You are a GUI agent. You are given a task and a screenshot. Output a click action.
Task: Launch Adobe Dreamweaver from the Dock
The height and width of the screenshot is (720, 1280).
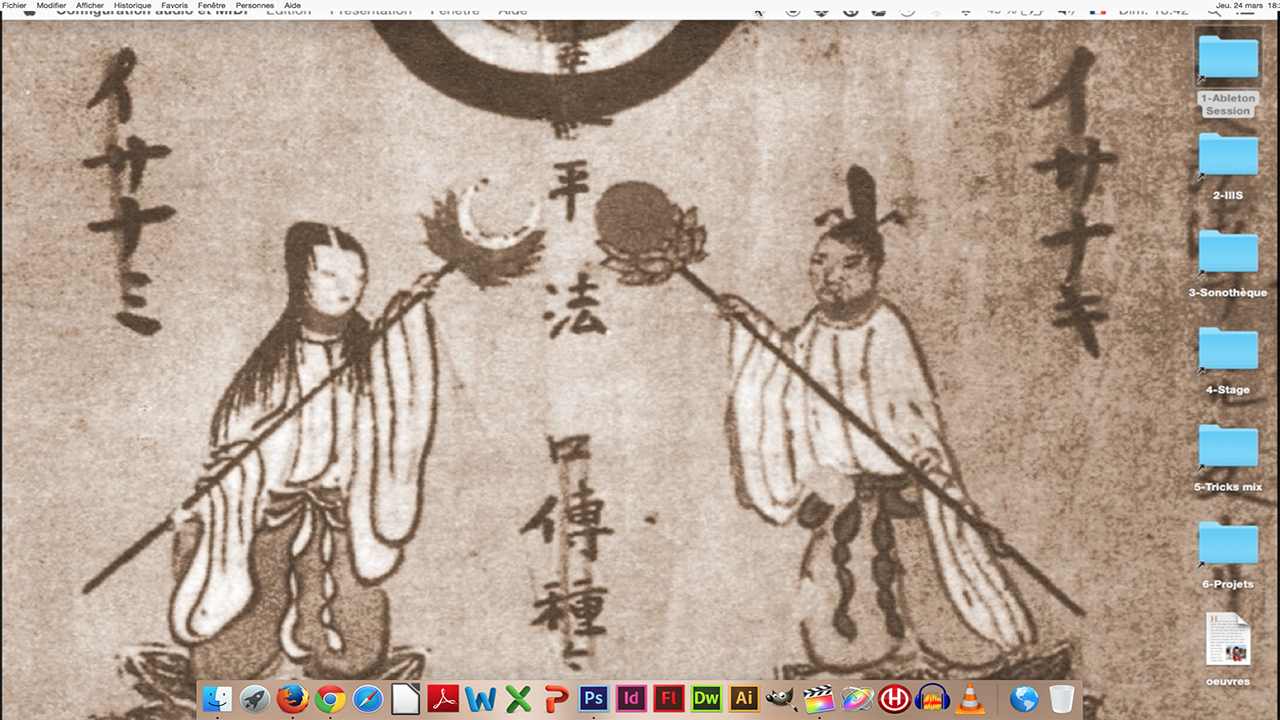pos(706,698)
